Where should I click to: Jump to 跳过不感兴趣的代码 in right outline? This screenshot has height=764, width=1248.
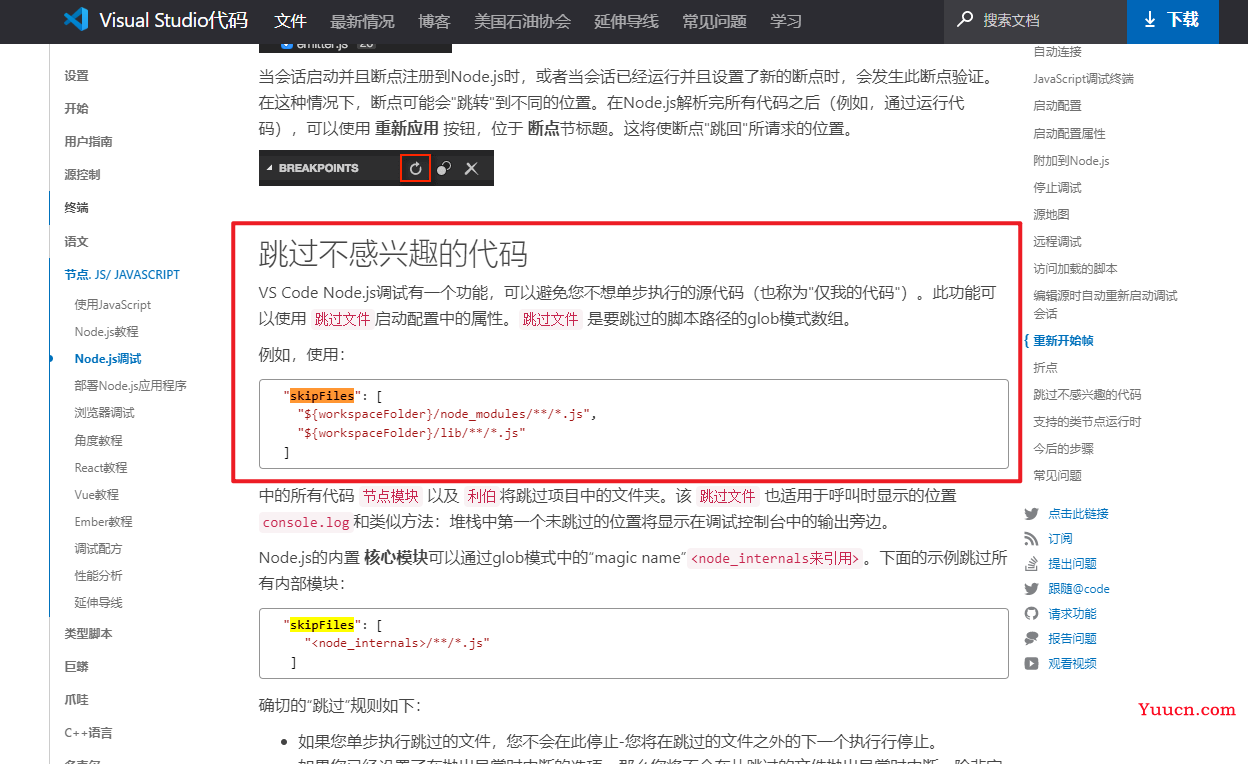(1087, 394)
